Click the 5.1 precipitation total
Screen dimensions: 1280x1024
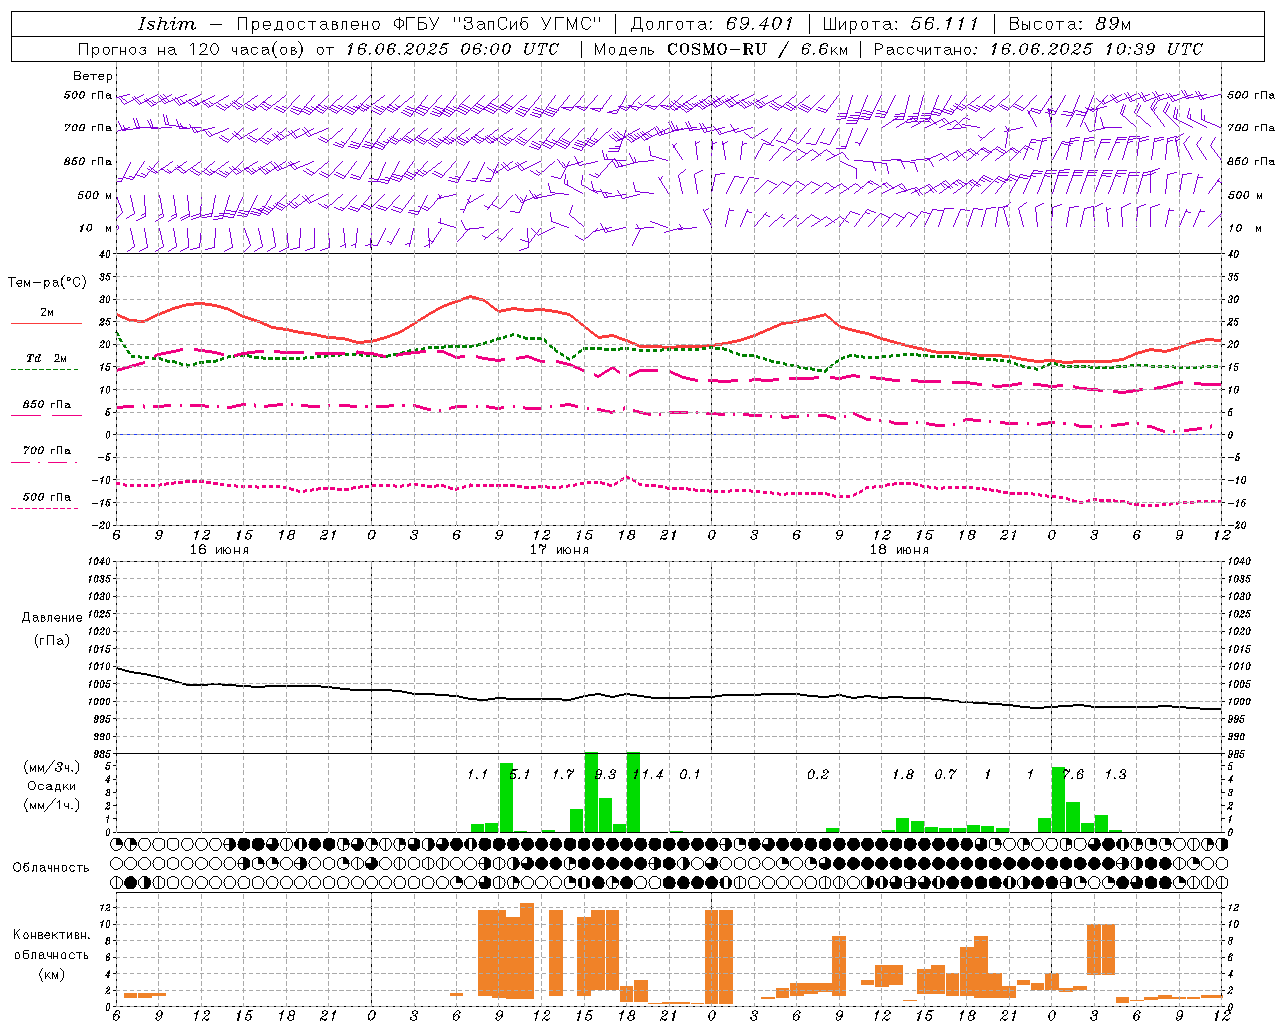pos(520,774)
